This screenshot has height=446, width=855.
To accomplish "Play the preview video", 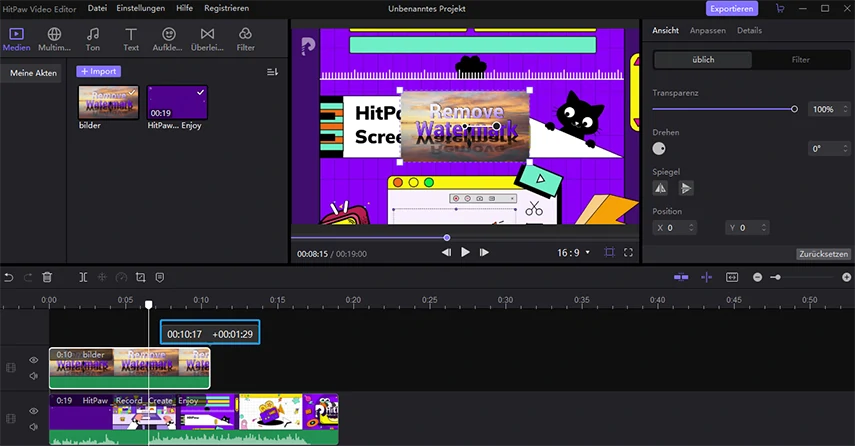I will (x=465, y=252).
